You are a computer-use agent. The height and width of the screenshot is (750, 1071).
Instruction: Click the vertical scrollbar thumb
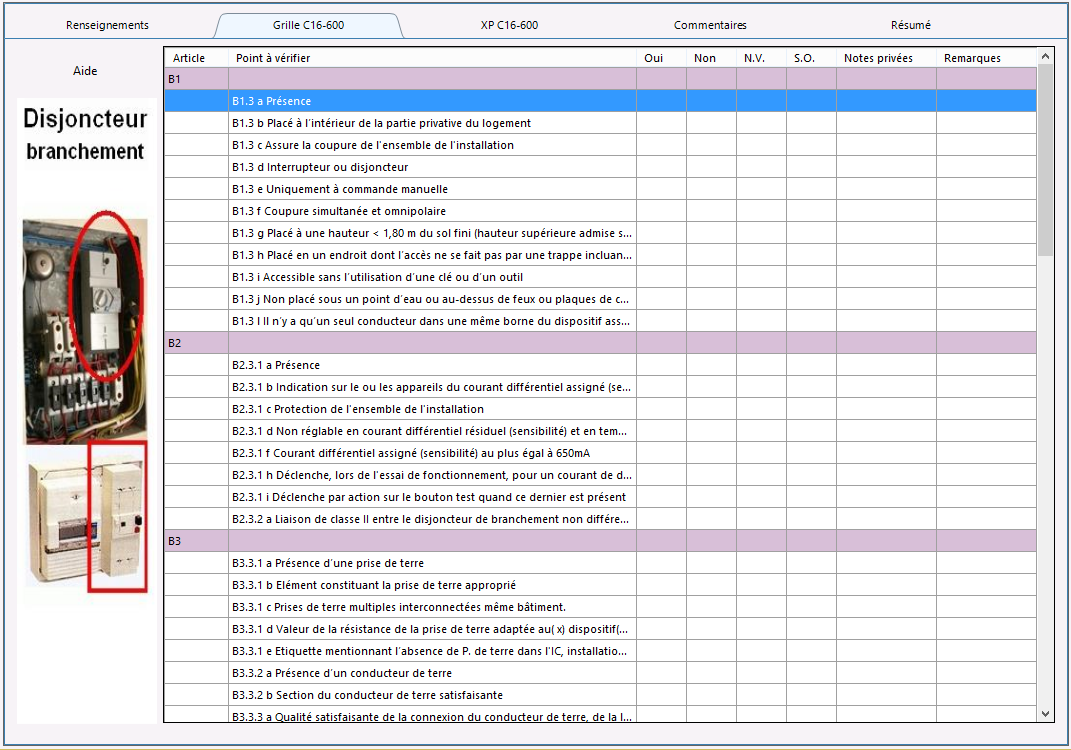(x=1045, y=160)
